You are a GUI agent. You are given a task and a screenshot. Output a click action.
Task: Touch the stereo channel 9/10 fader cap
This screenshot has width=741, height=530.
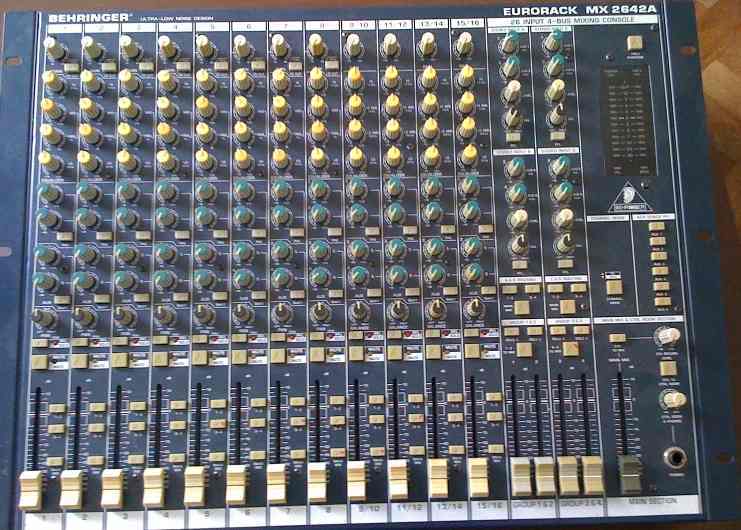pyautogui.click(x=357, y=481)
